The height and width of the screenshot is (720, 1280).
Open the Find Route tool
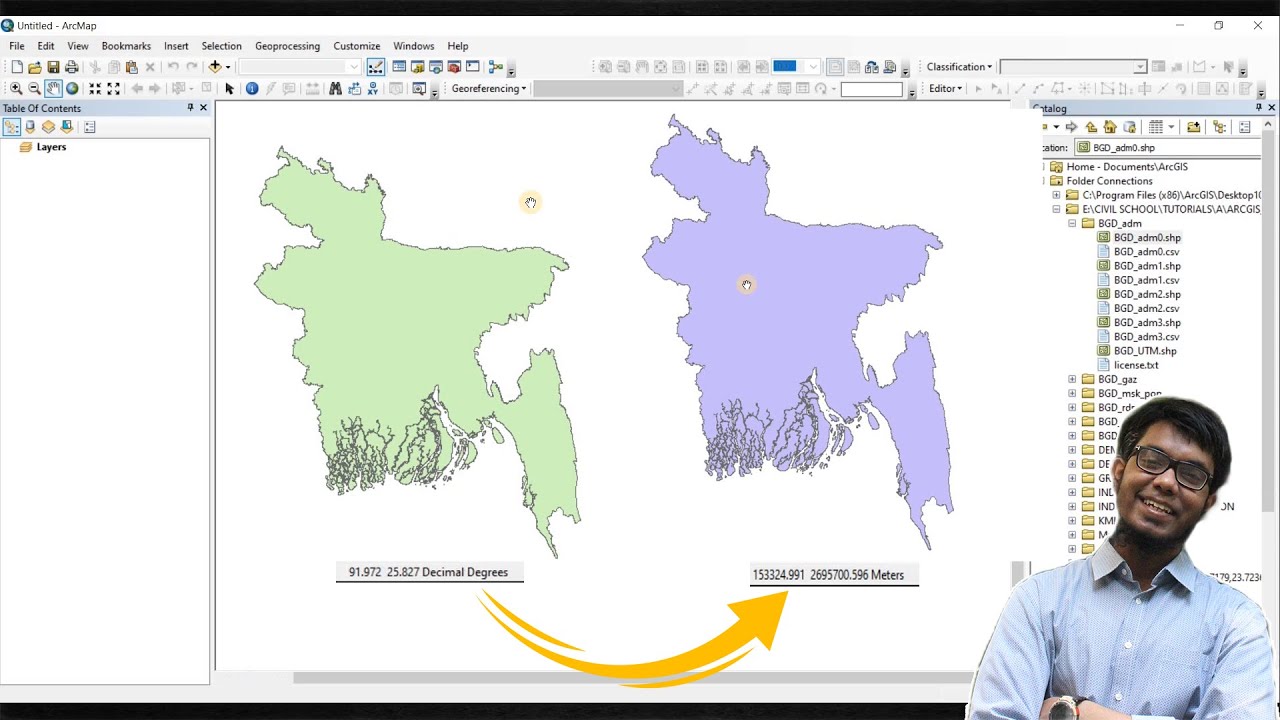(354, 89)
